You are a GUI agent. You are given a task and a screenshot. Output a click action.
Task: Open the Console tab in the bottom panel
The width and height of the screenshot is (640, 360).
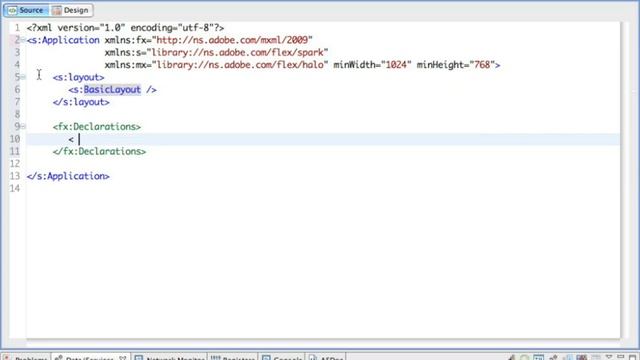tap(282, 358)
